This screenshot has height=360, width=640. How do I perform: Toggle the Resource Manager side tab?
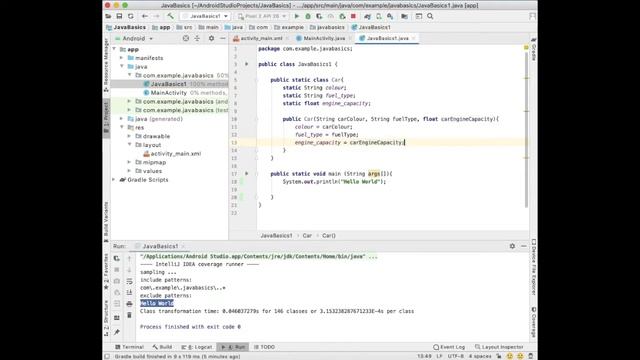106,64
